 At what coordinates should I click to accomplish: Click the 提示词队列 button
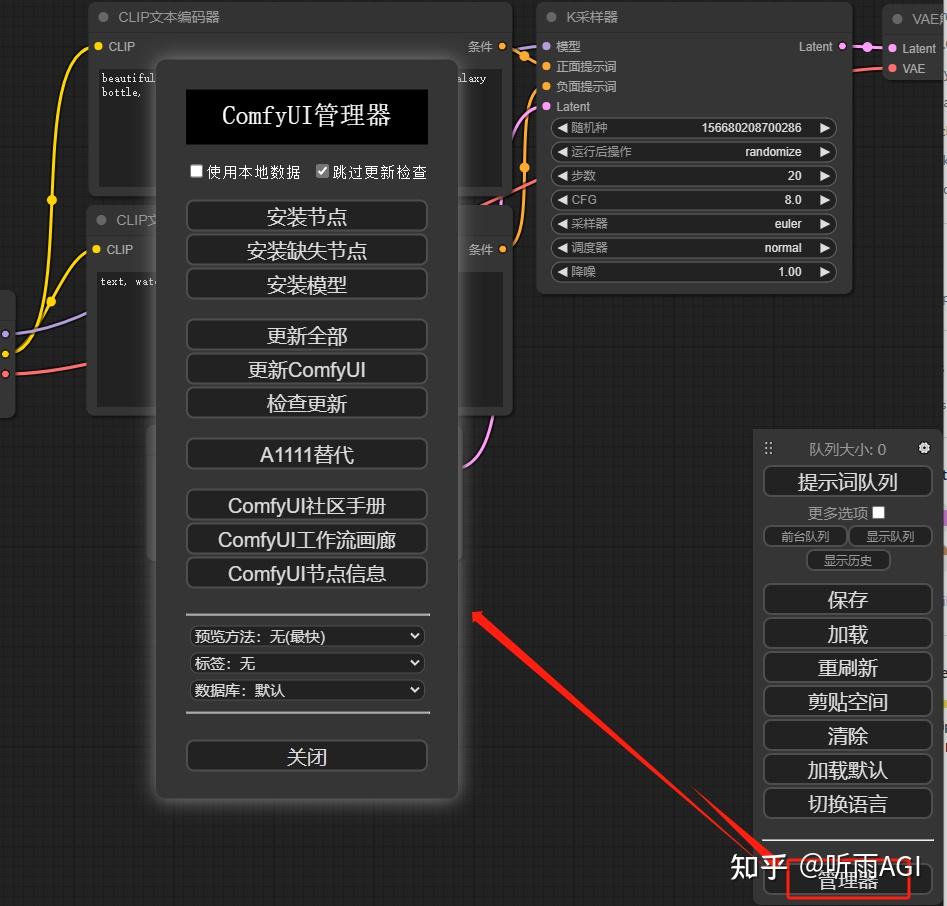click(847, 481)
